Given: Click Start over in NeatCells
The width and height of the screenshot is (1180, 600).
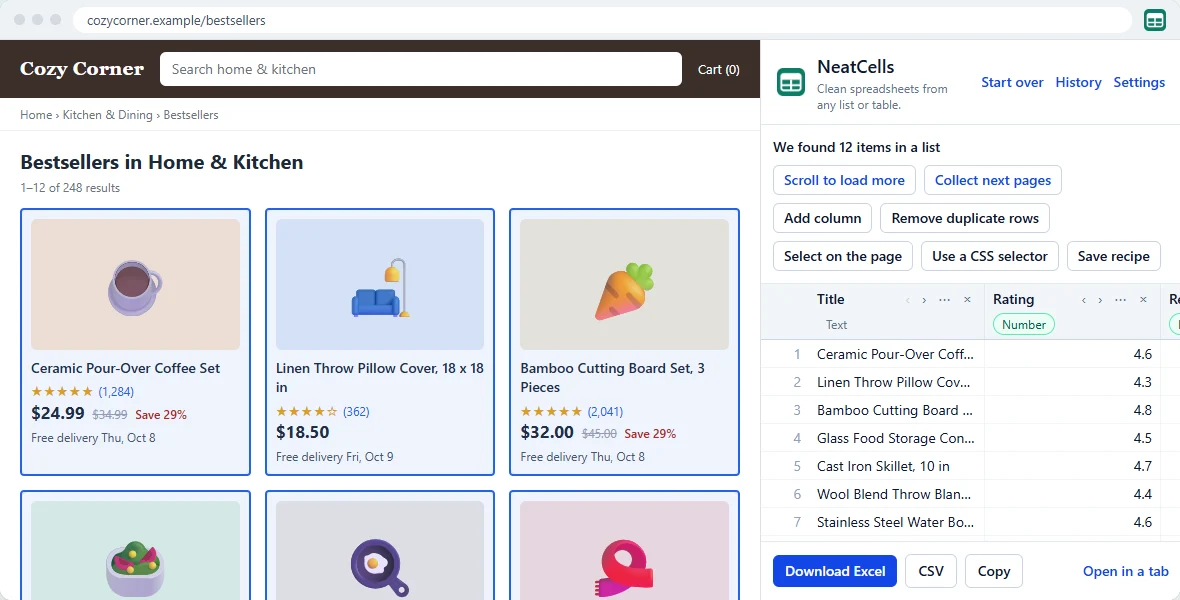Looking at the screenshot, I should (x=1012, y=82).
